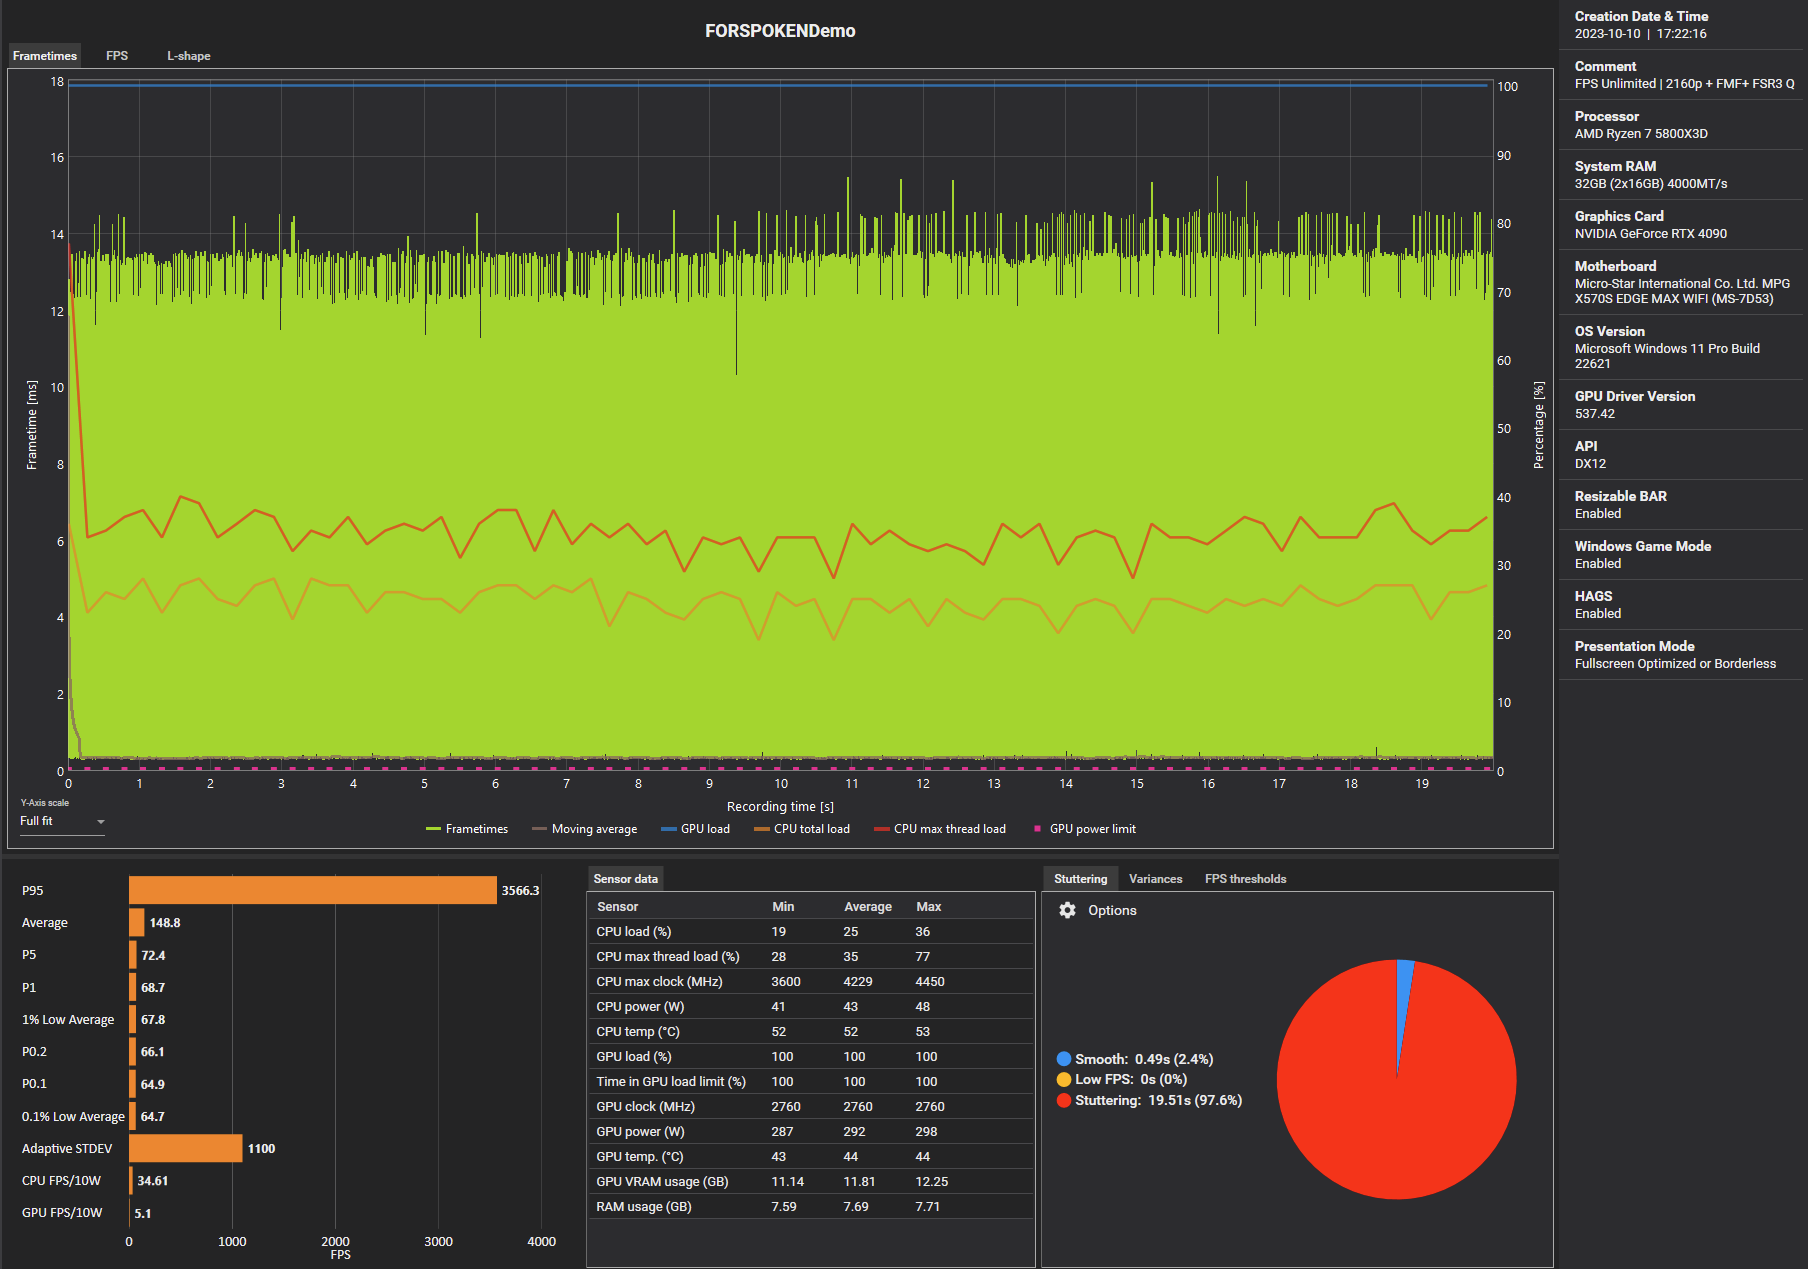This screenshot has width=1808, height=1269.
Task: Click the P95 orange bar
Action: (x=313, y=890)
